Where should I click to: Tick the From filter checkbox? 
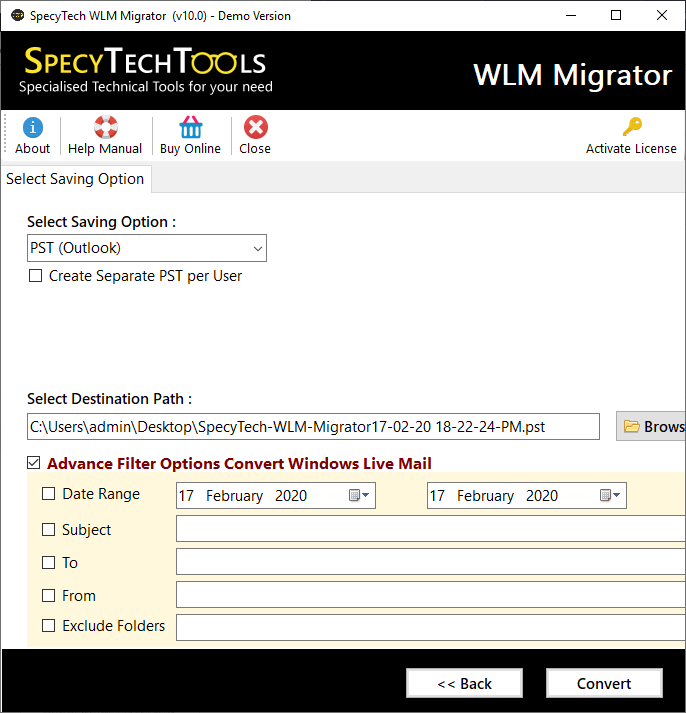coord(49,596)
